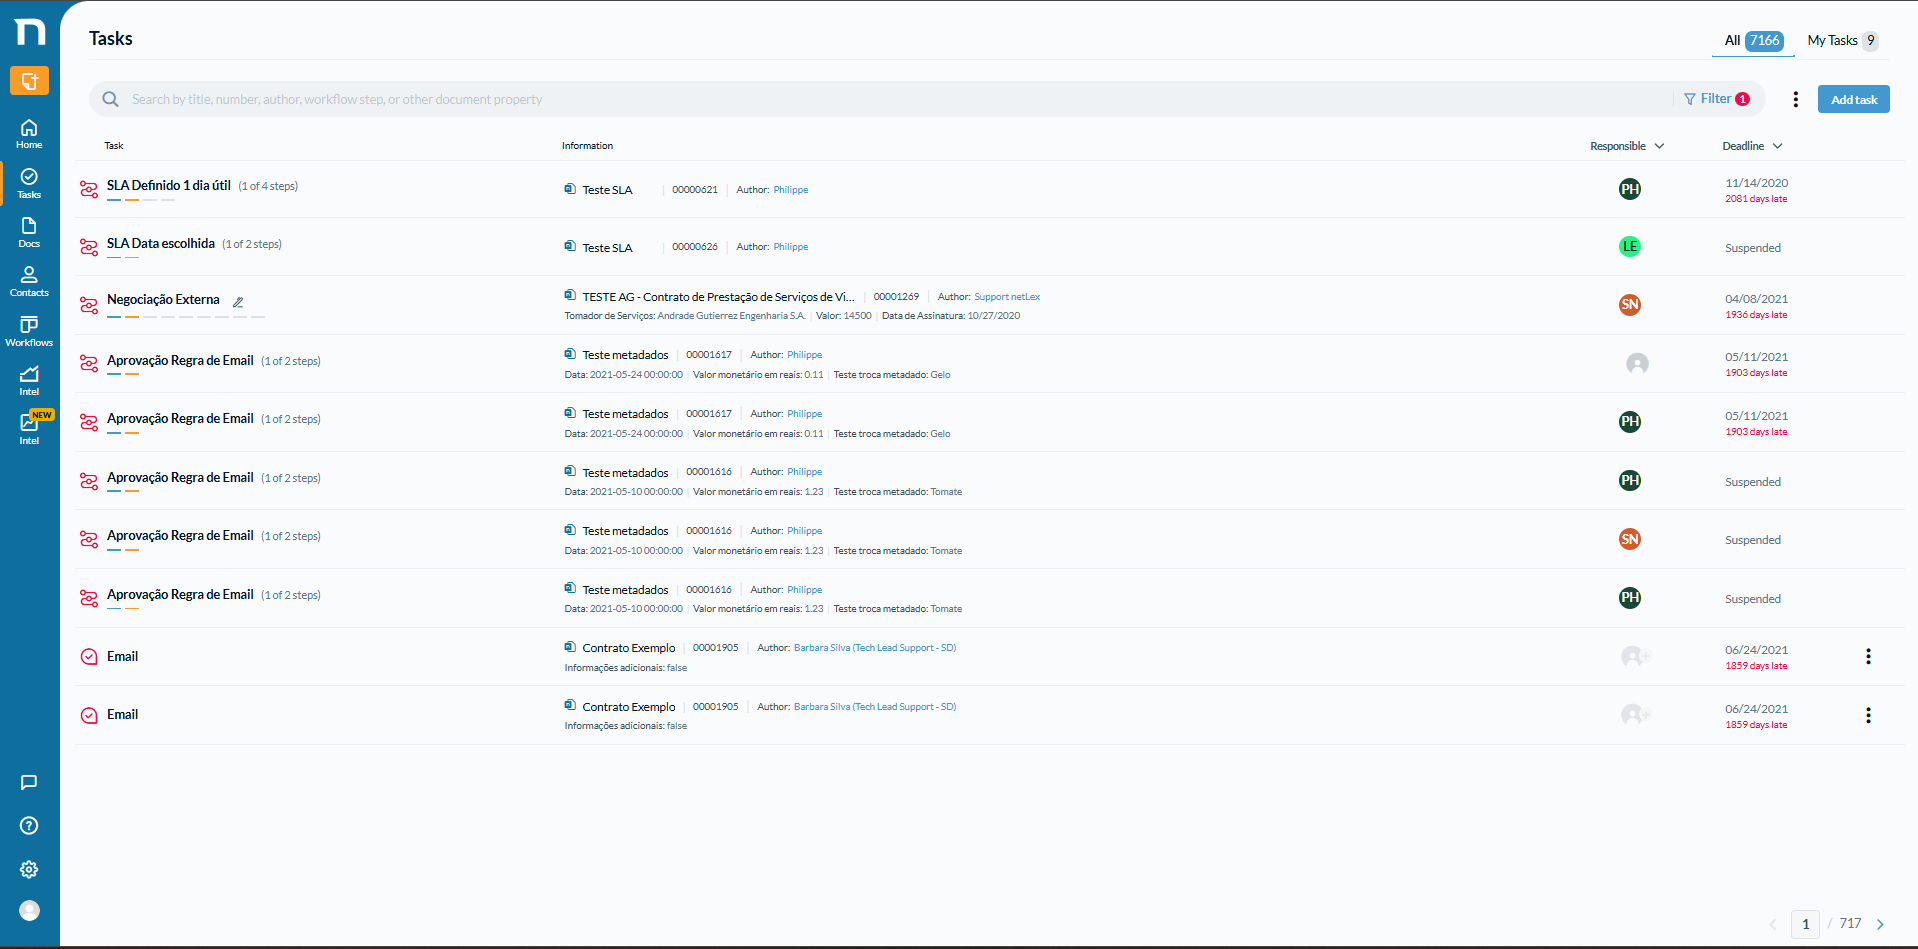
Task: Click the document icon beside Teste SLA 00000626
Action: 570,246
